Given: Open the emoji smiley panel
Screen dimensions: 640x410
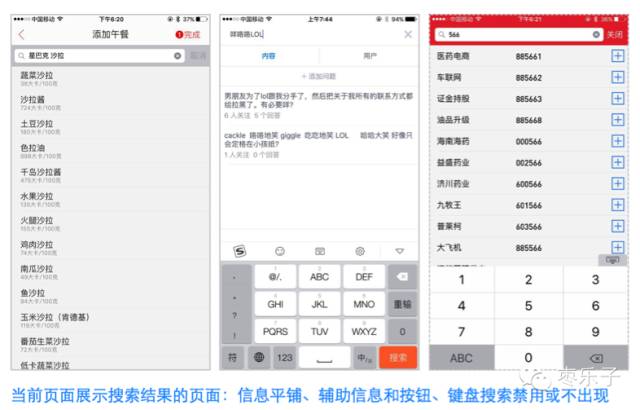Looking at the screenshot, I should point(280,251).
